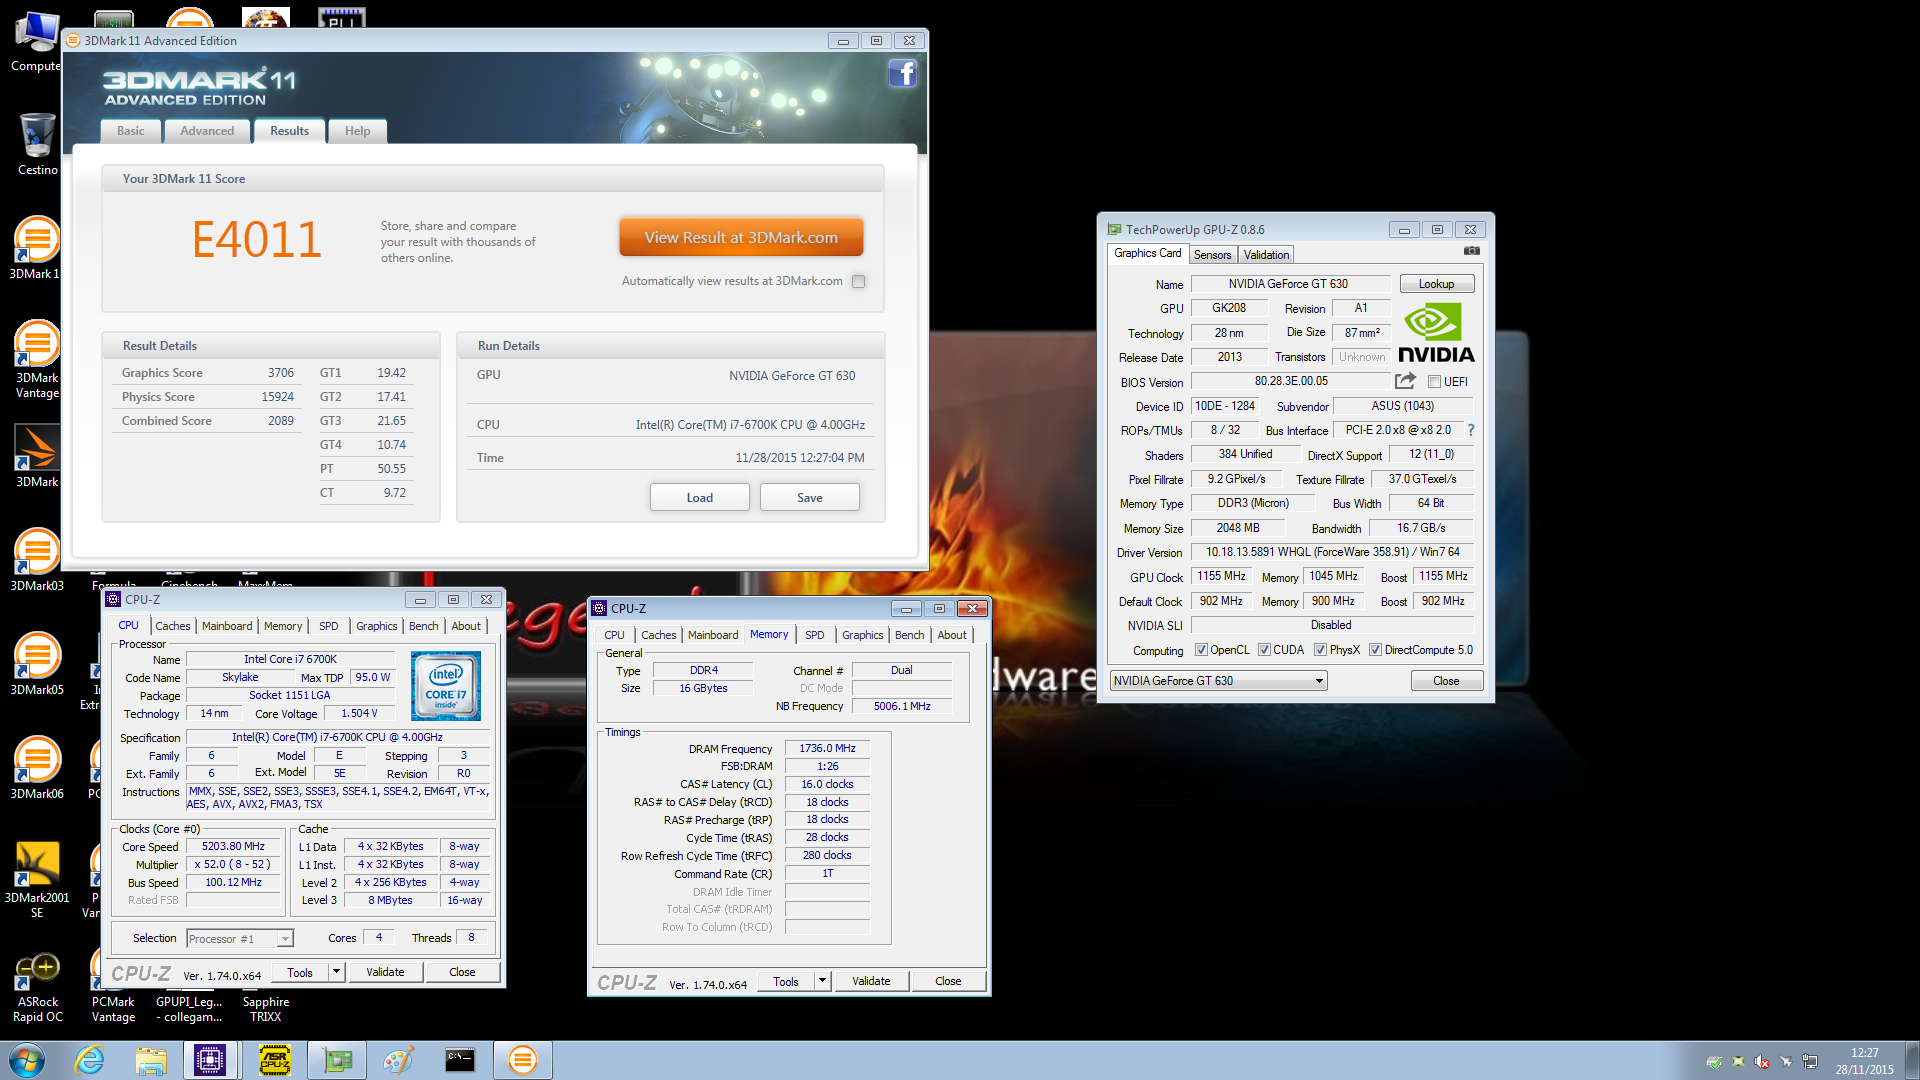
Task: Click the Save button in Run Details
Action: coord(809,497)
